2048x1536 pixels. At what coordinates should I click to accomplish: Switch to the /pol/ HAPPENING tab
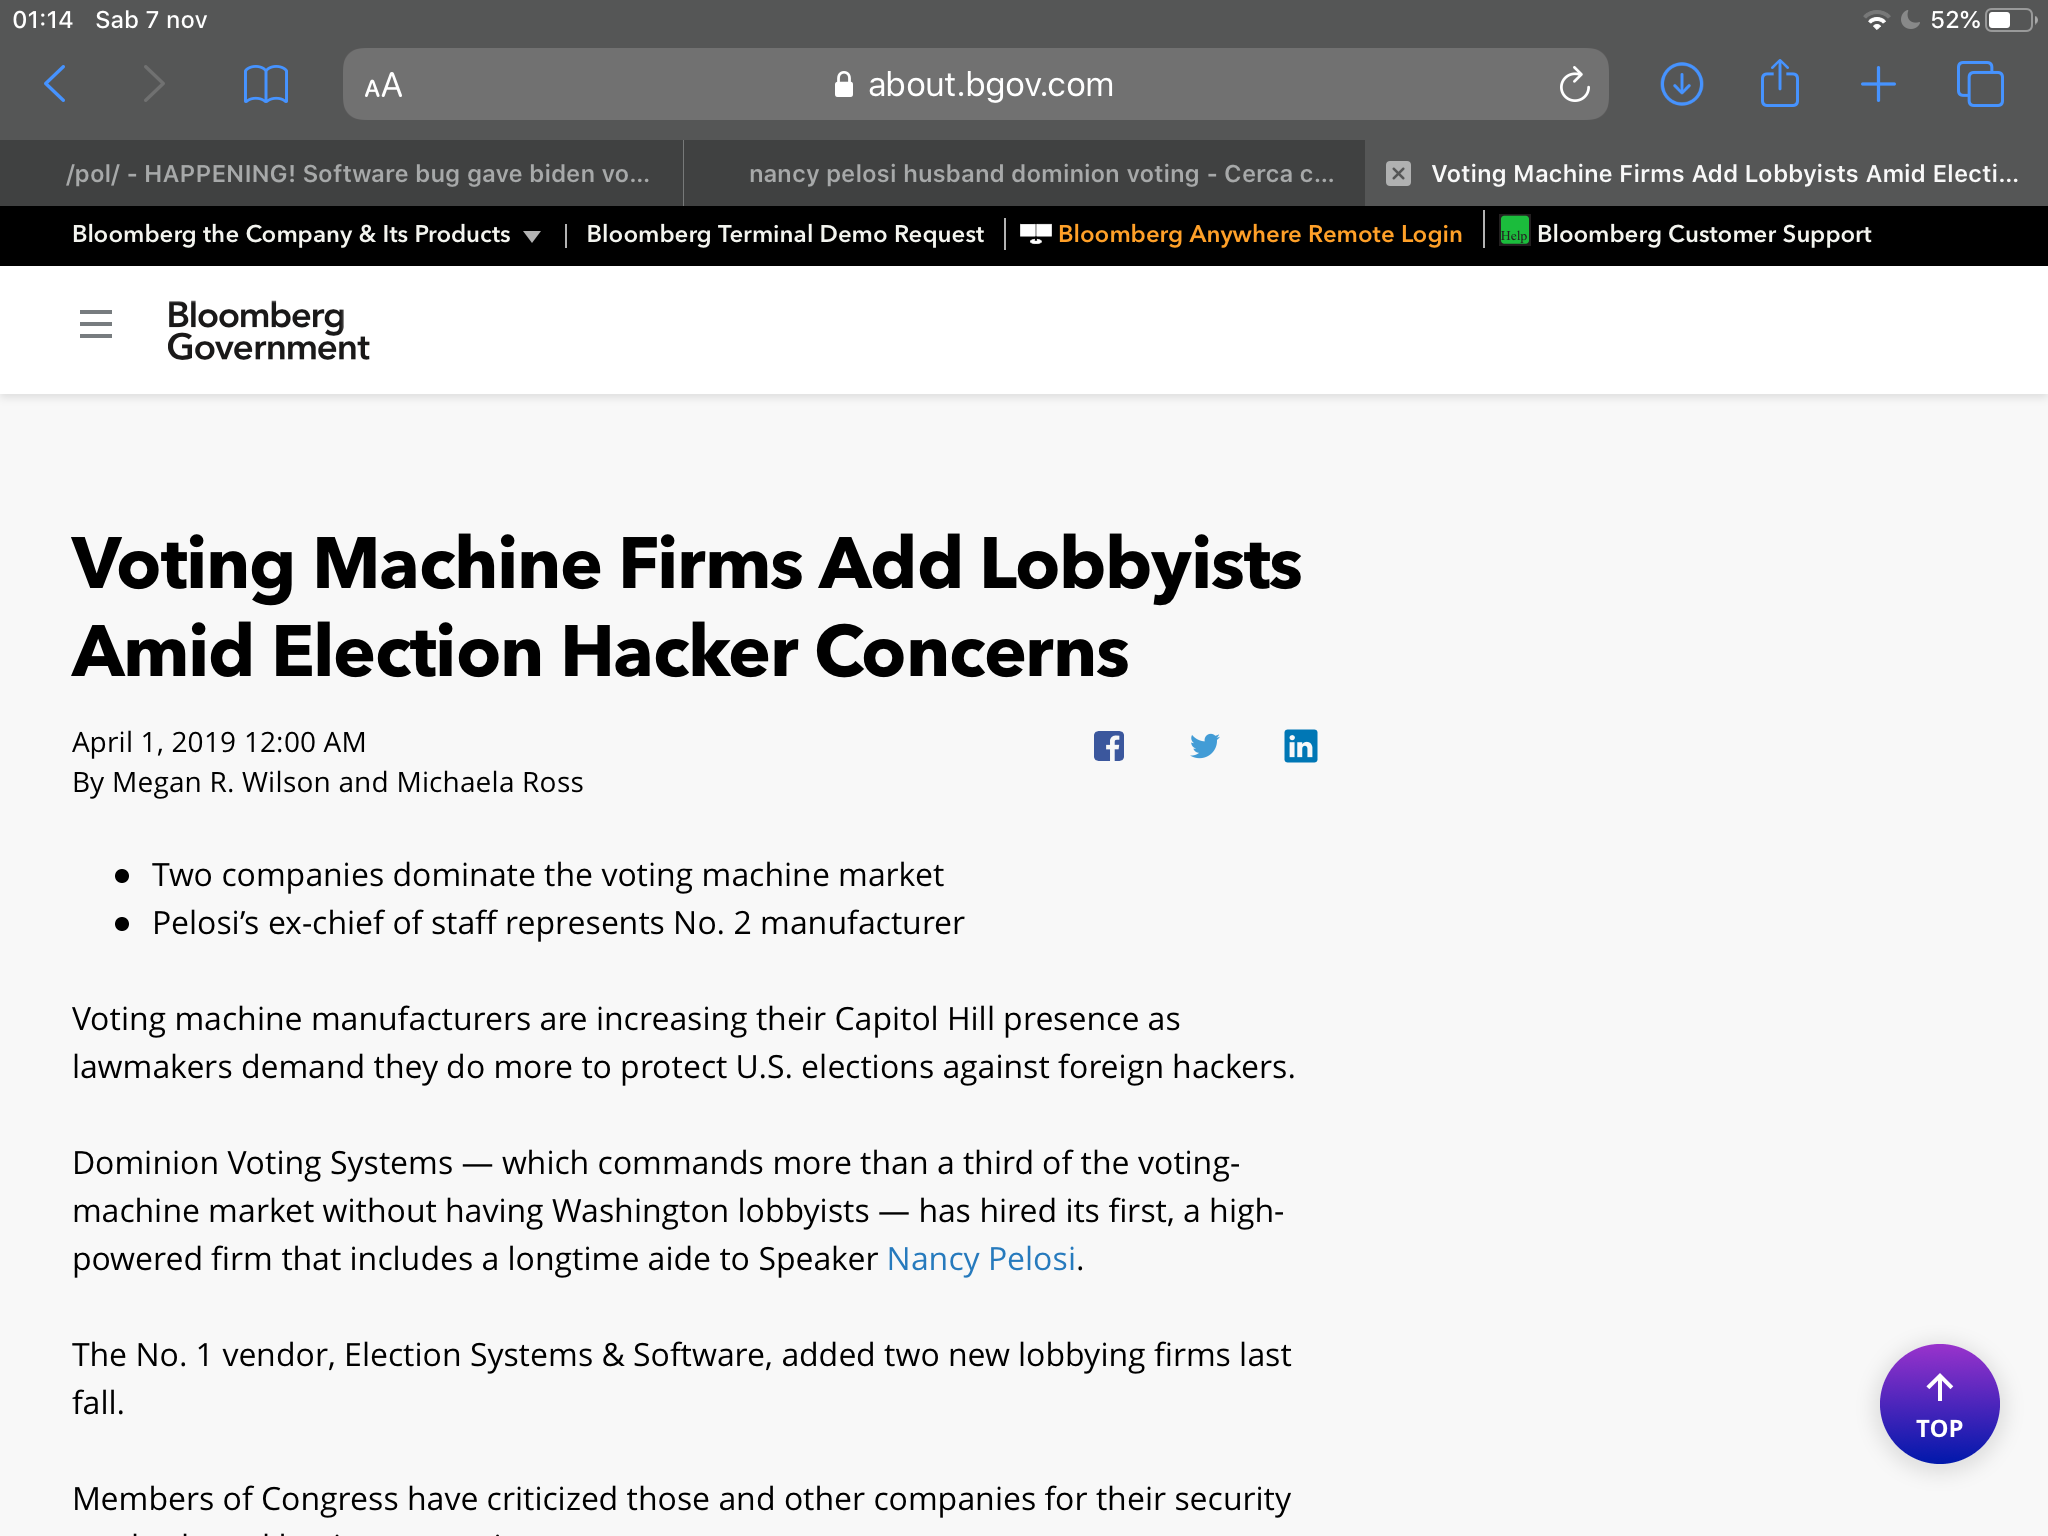click(342, 173)
